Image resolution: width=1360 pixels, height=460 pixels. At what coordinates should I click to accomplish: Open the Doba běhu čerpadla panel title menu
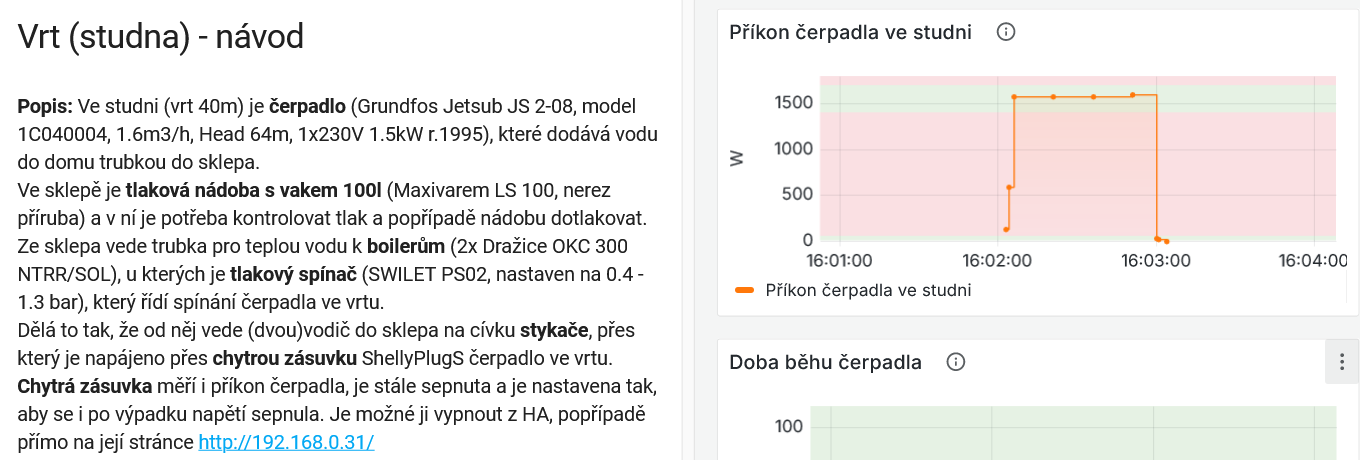coord(825,362)
